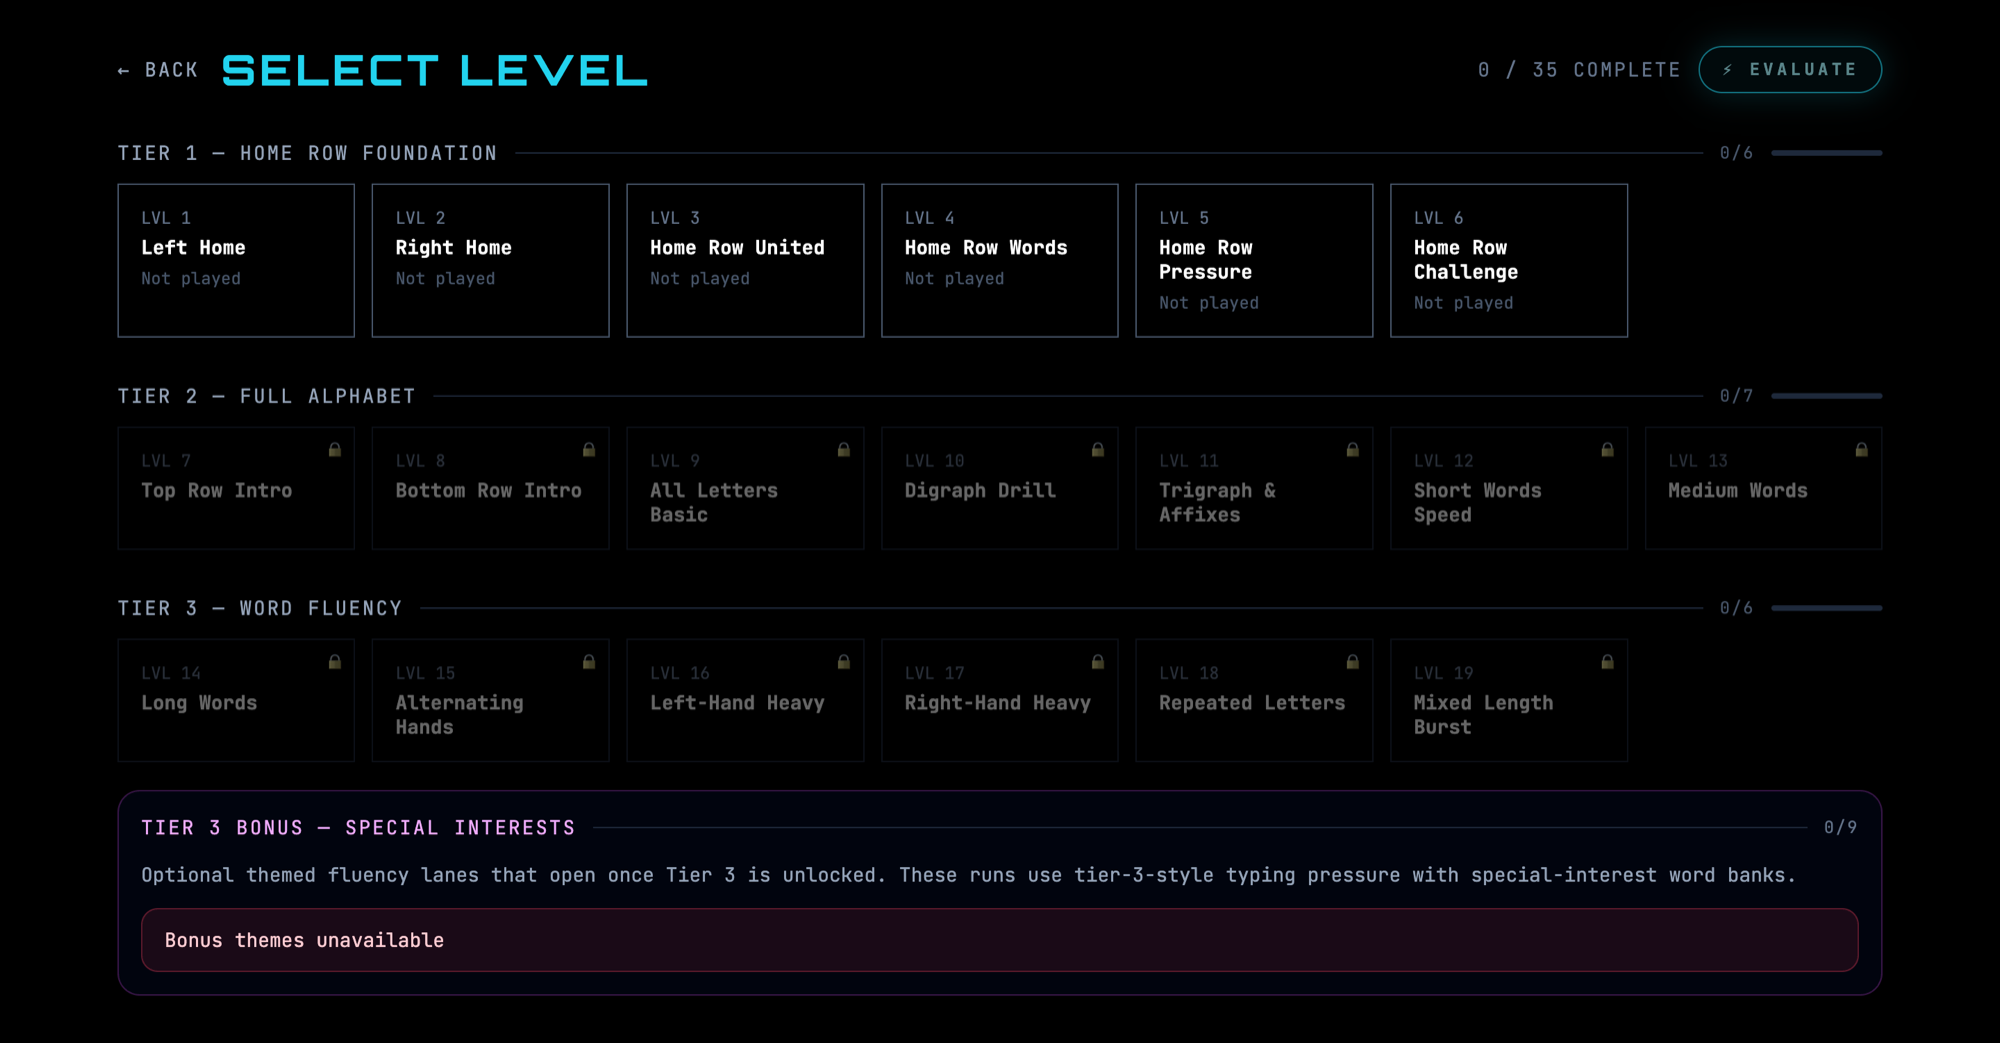Click the Short Words Speed title

pos(1477,503)
